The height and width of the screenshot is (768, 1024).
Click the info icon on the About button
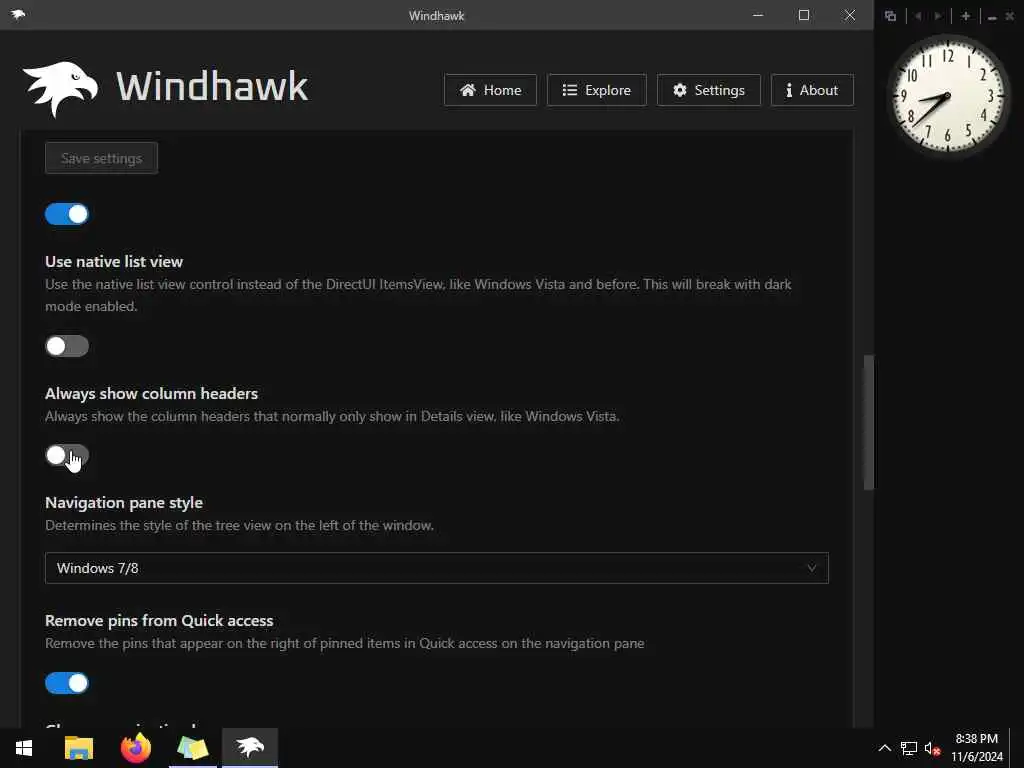click(789, 90)
